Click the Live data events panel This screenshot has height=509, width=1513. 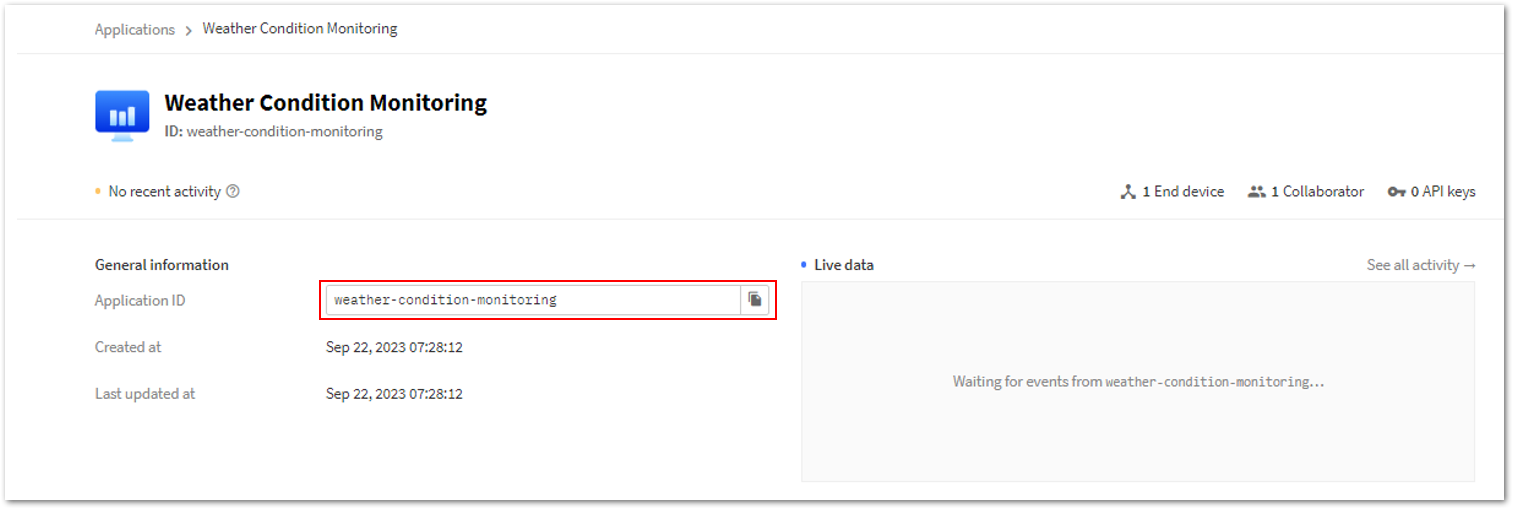click(x=1138, y=381)
